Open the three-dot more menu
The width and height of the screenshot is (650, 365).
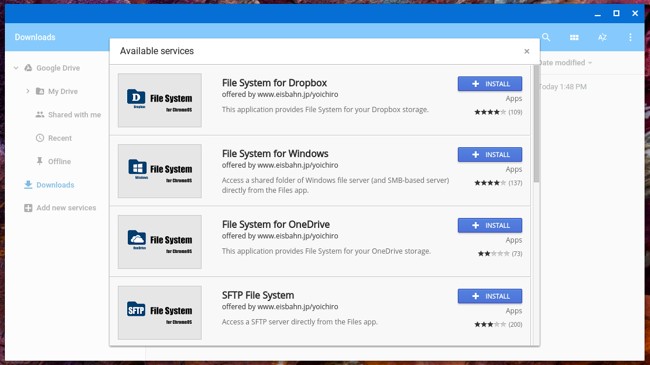(630, 37)
